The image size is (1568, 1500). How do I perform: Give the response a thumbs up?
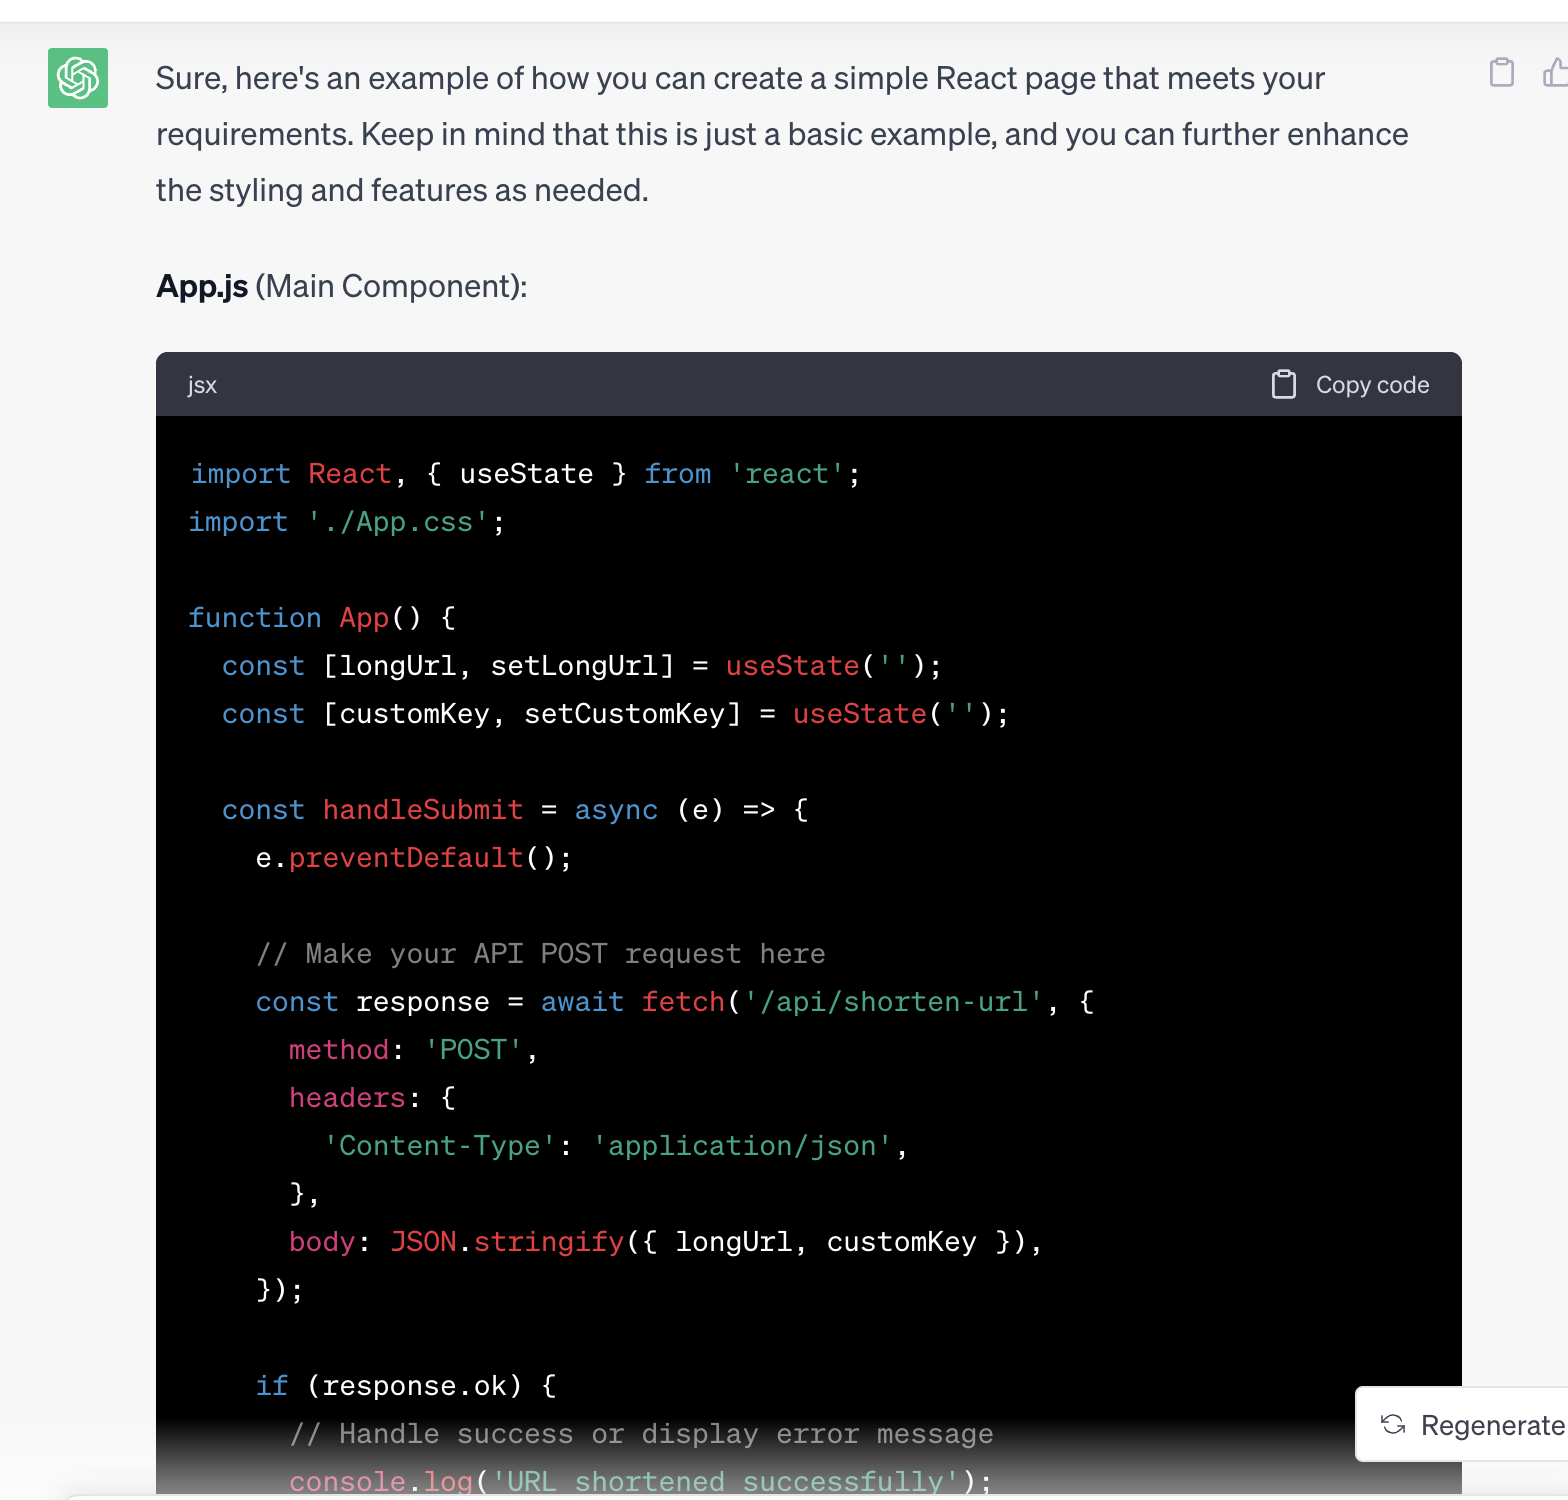pyautogui.click(x=1555, y=73)
